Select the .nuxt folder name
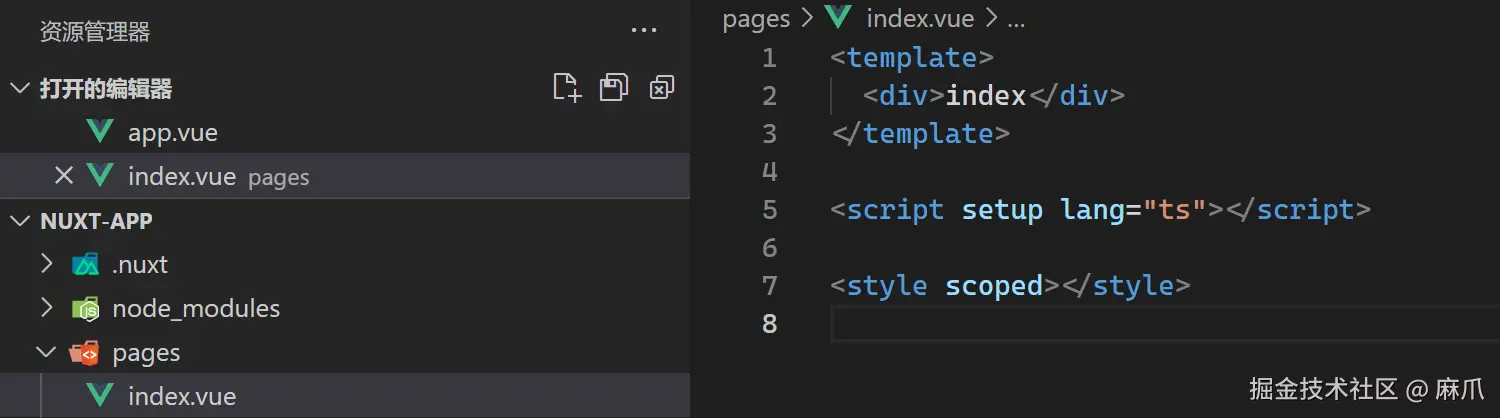 [x=140, y=265]
